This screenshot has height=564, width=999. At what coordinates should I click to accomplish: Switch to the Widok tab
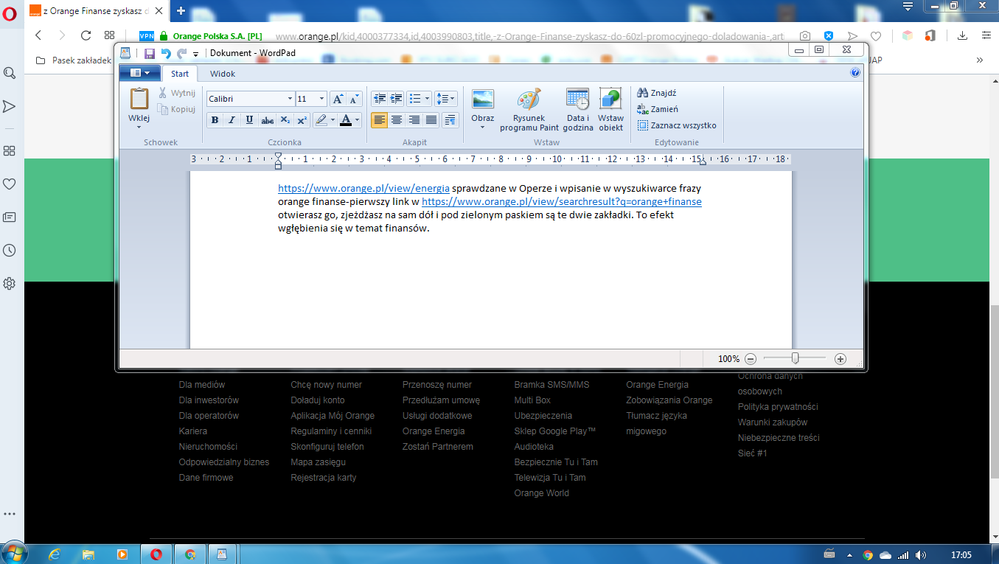[222, 74]
